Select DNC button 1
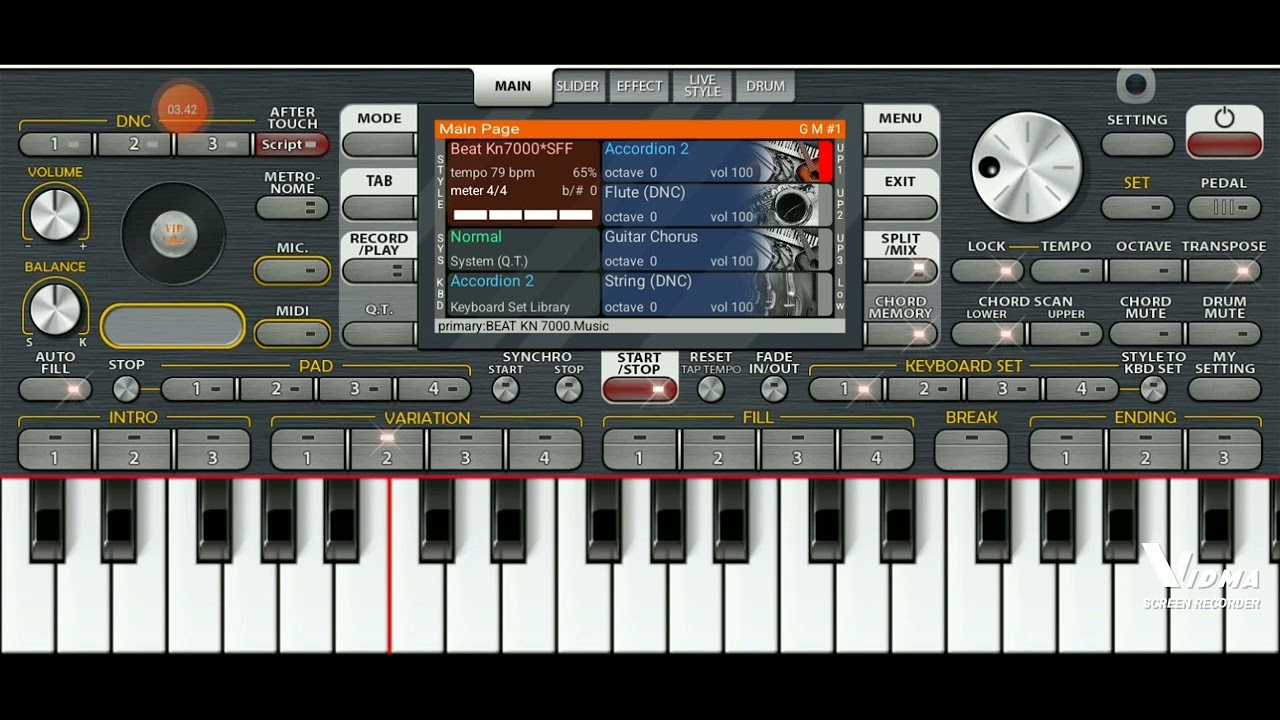The width and height of the screenshot is (1280, 720). pos(56,145)
